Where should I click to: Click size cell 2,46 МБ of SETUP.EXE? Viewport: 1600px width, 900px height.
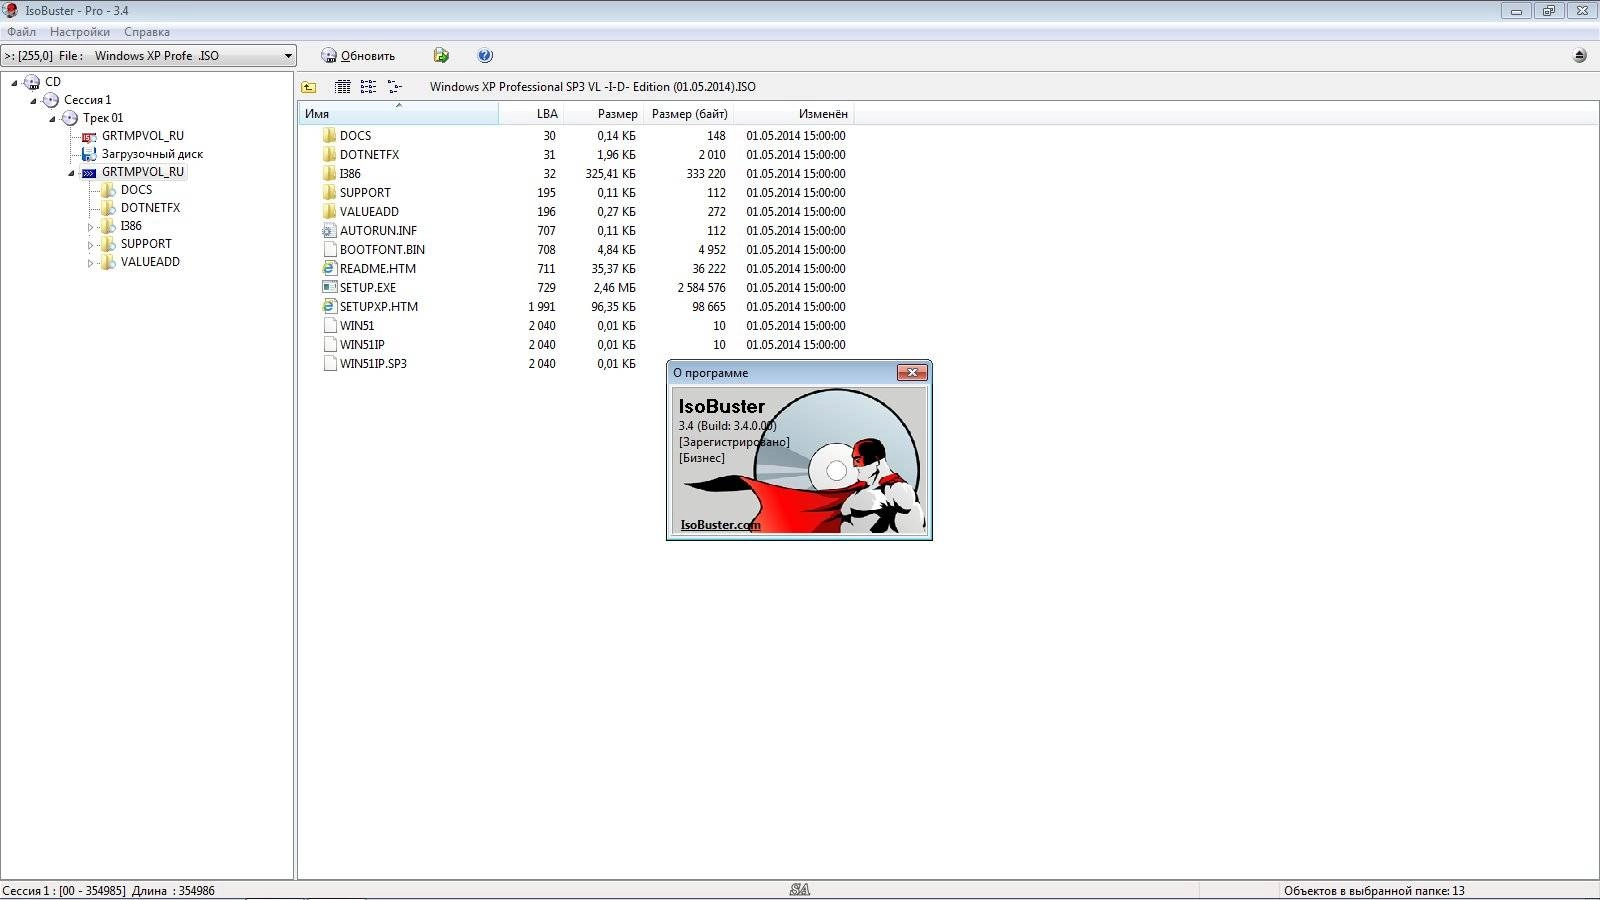614,287
